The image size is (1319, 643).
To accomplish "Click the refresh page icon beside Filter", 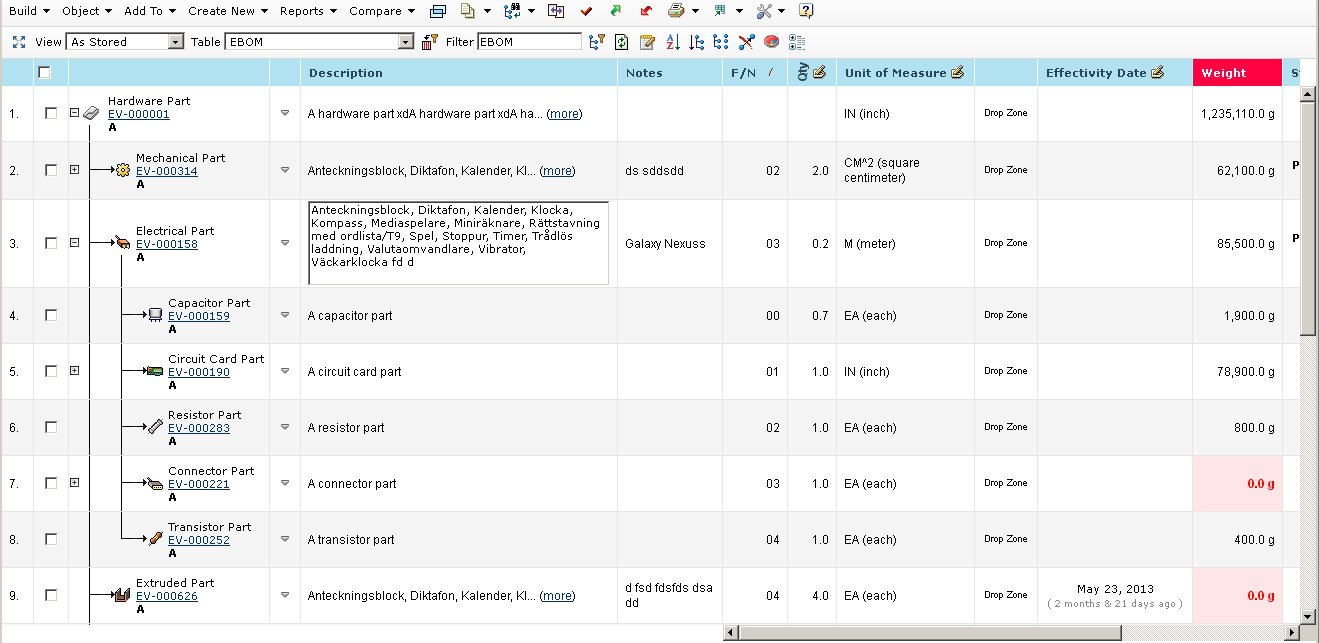I will [622, 42].
